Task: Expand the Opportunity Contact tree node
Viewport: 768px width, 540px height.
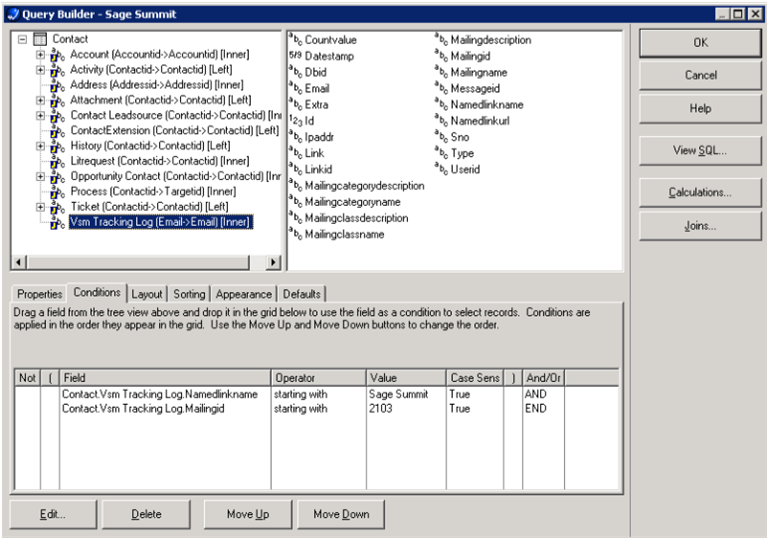Action: 40,176
